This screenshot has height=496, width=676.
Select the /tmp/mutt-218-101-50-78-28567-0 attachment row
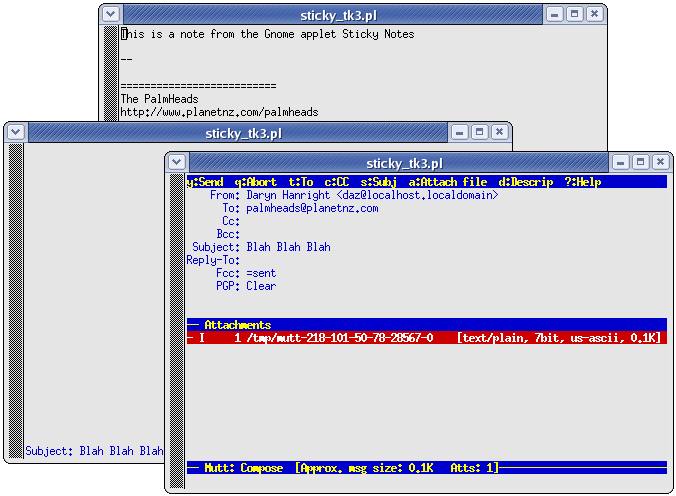[427, 338]
